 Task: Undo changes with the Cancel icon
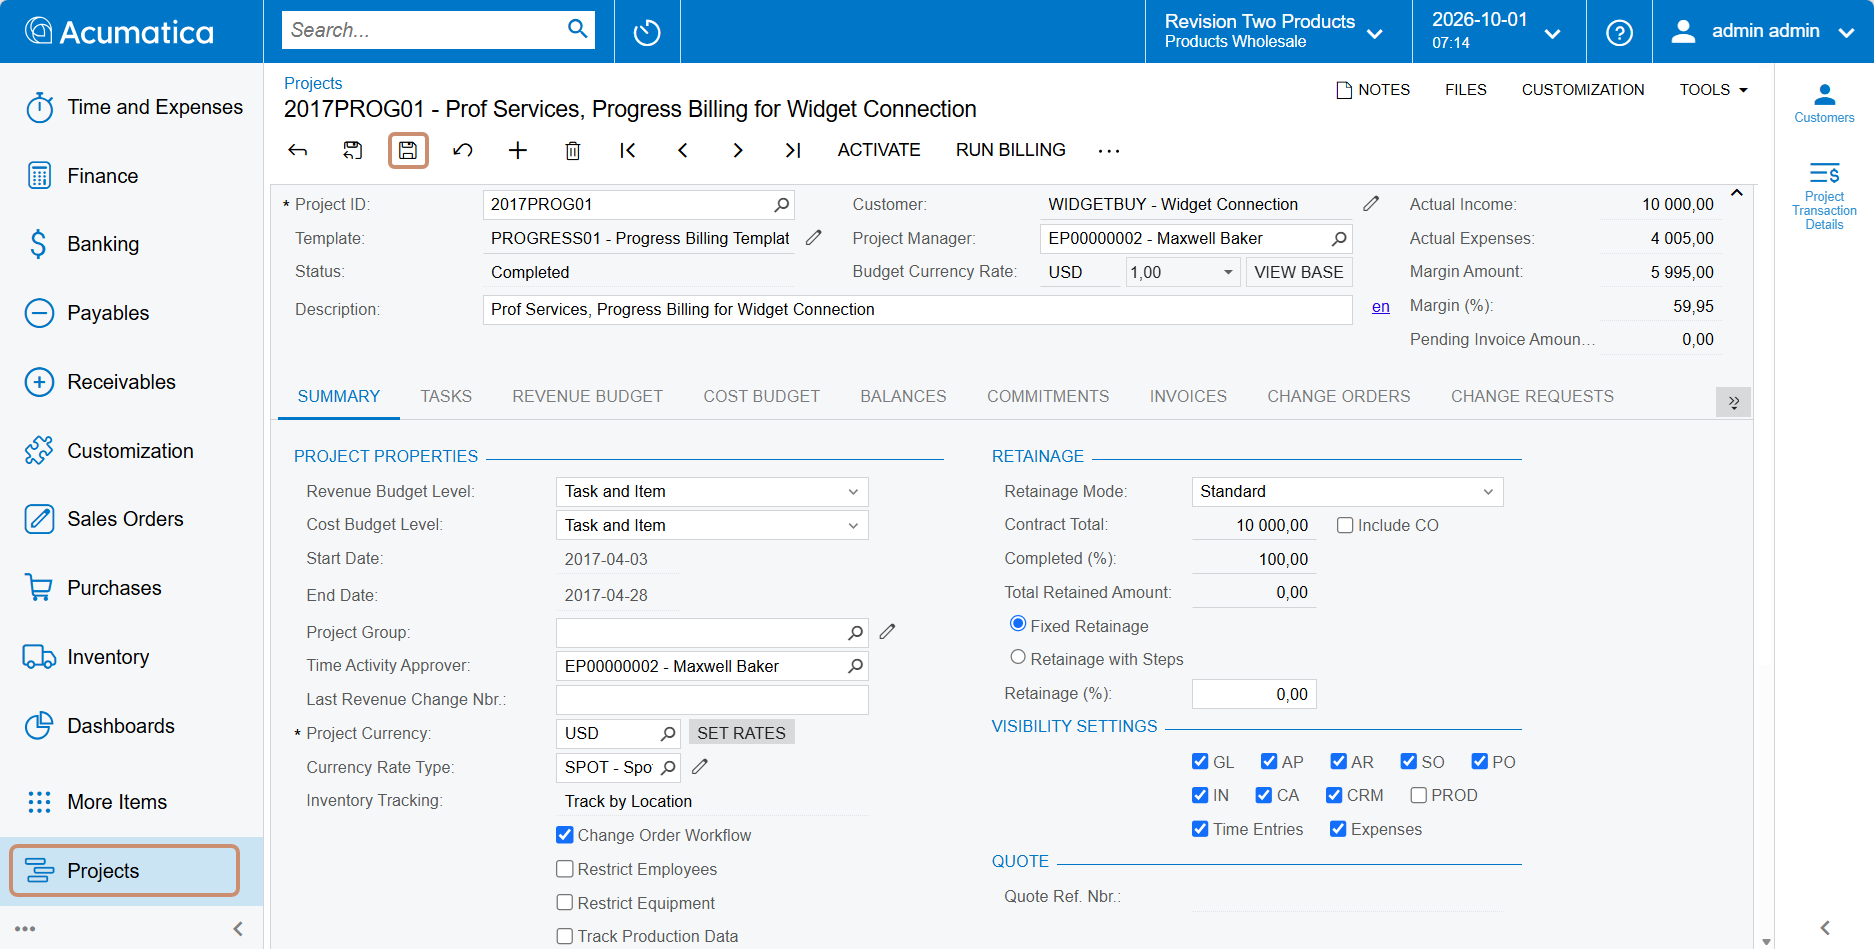[463, 150]
